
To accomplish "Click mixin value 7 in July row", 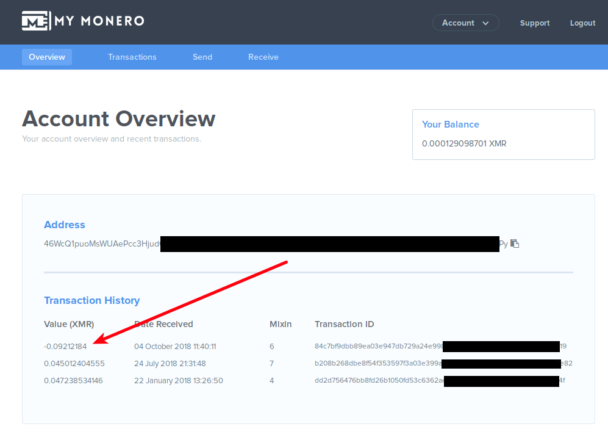I will pos(272,364).
